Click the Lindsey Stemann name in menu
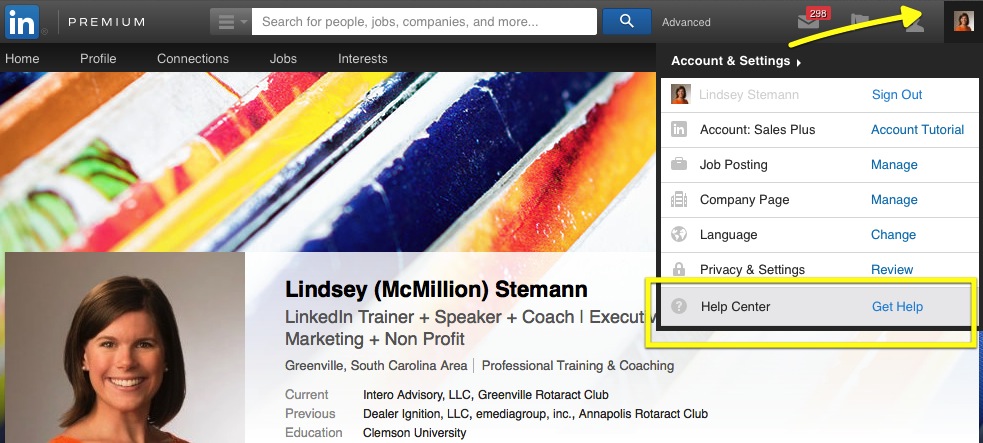 click(x=749, y=95)
